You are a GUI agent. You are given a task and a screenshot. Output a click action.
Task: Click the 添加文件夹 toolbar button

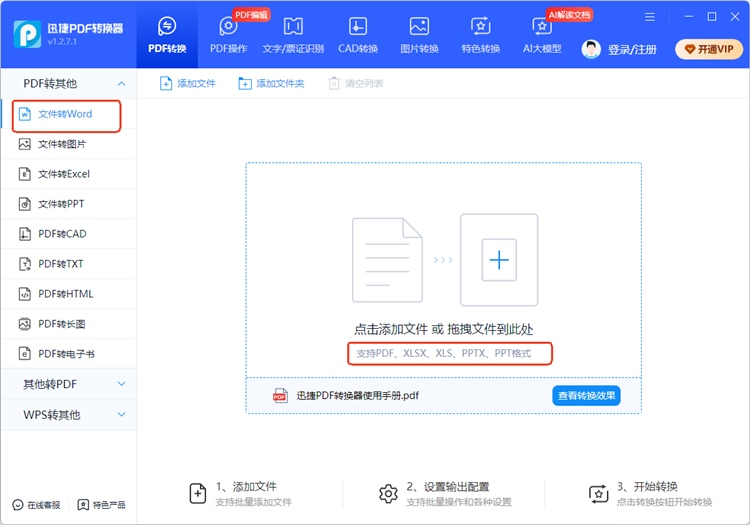271,84
